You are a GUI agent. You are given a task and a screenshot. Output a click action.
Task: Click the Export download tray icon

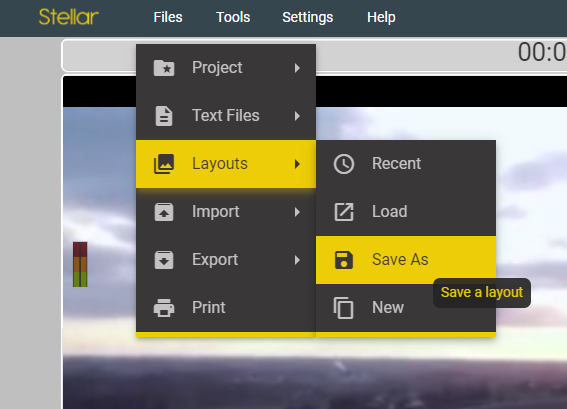point(164,260)
